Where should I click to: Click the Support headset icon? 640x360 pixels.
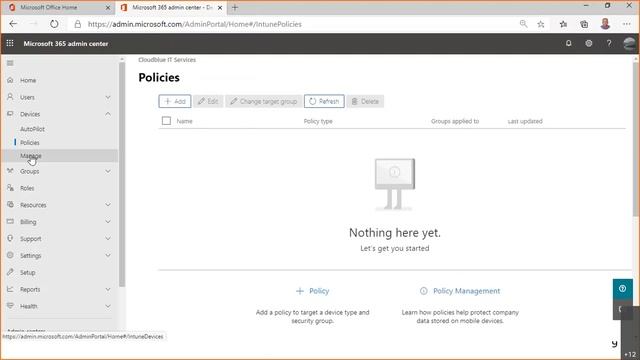(10, 238)
